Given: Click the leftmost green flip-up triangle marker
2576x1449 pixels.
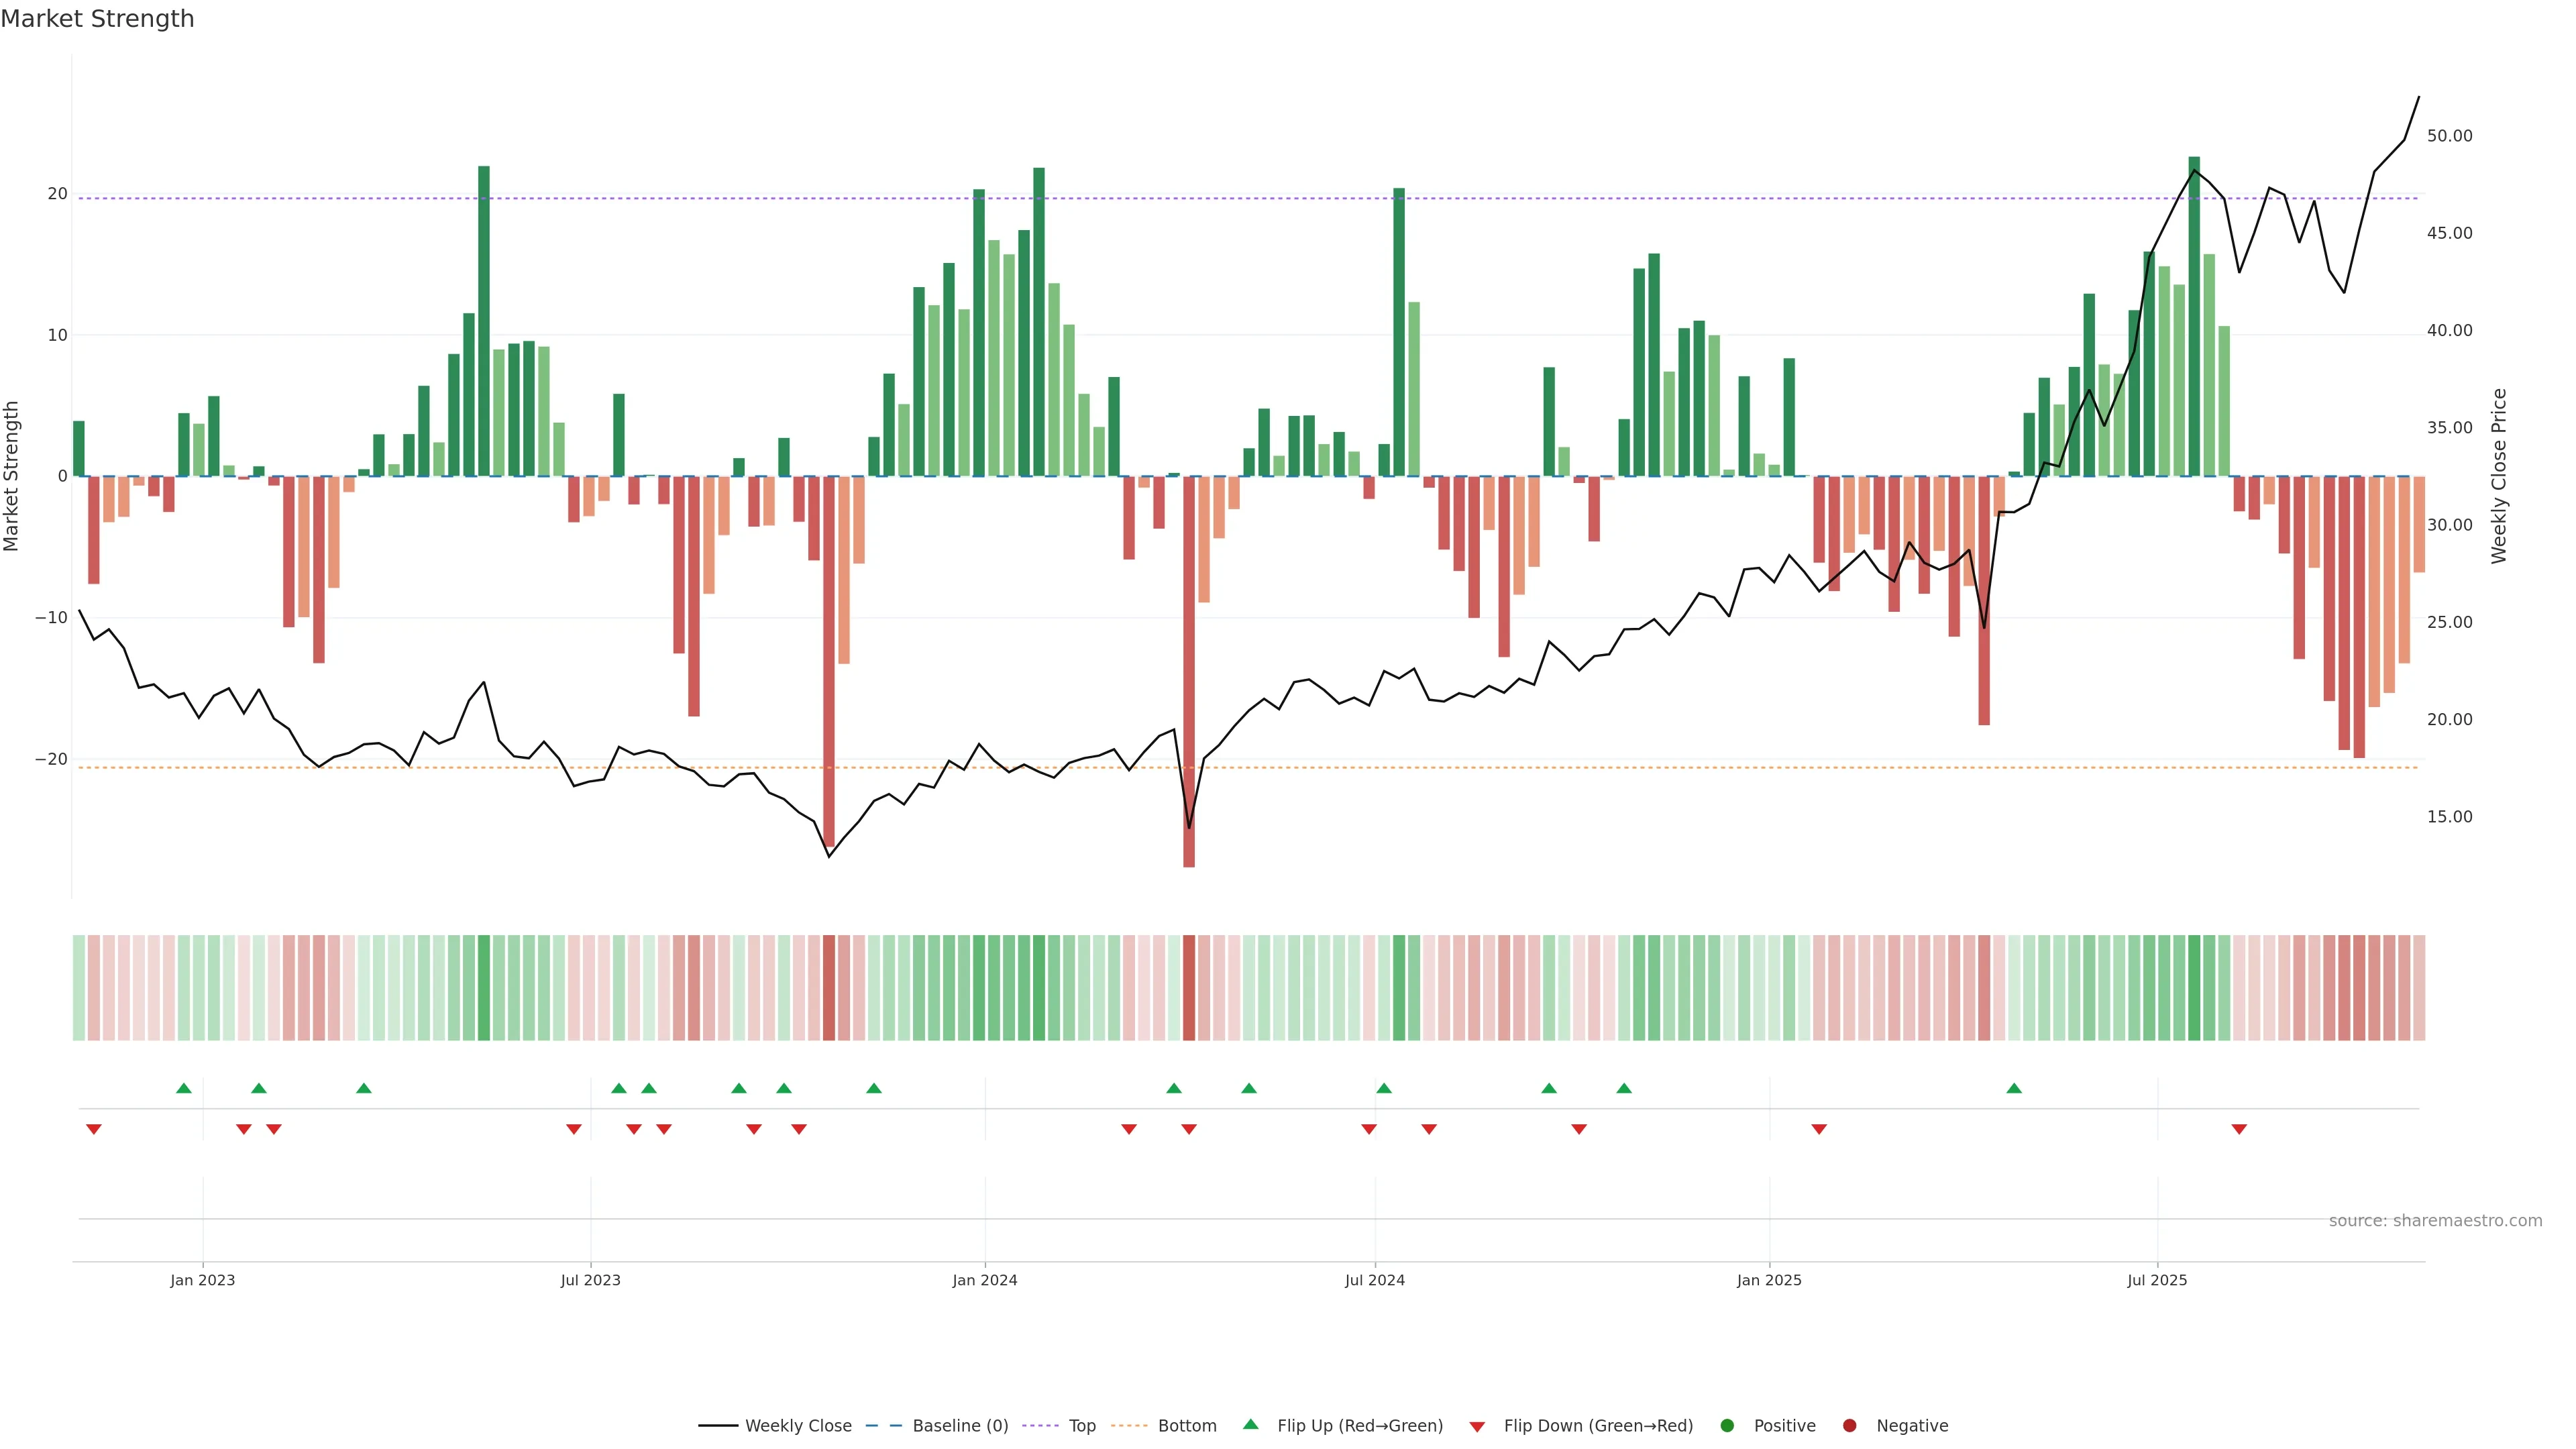Looking at the screenshot, I should [x=184, y=1088].
